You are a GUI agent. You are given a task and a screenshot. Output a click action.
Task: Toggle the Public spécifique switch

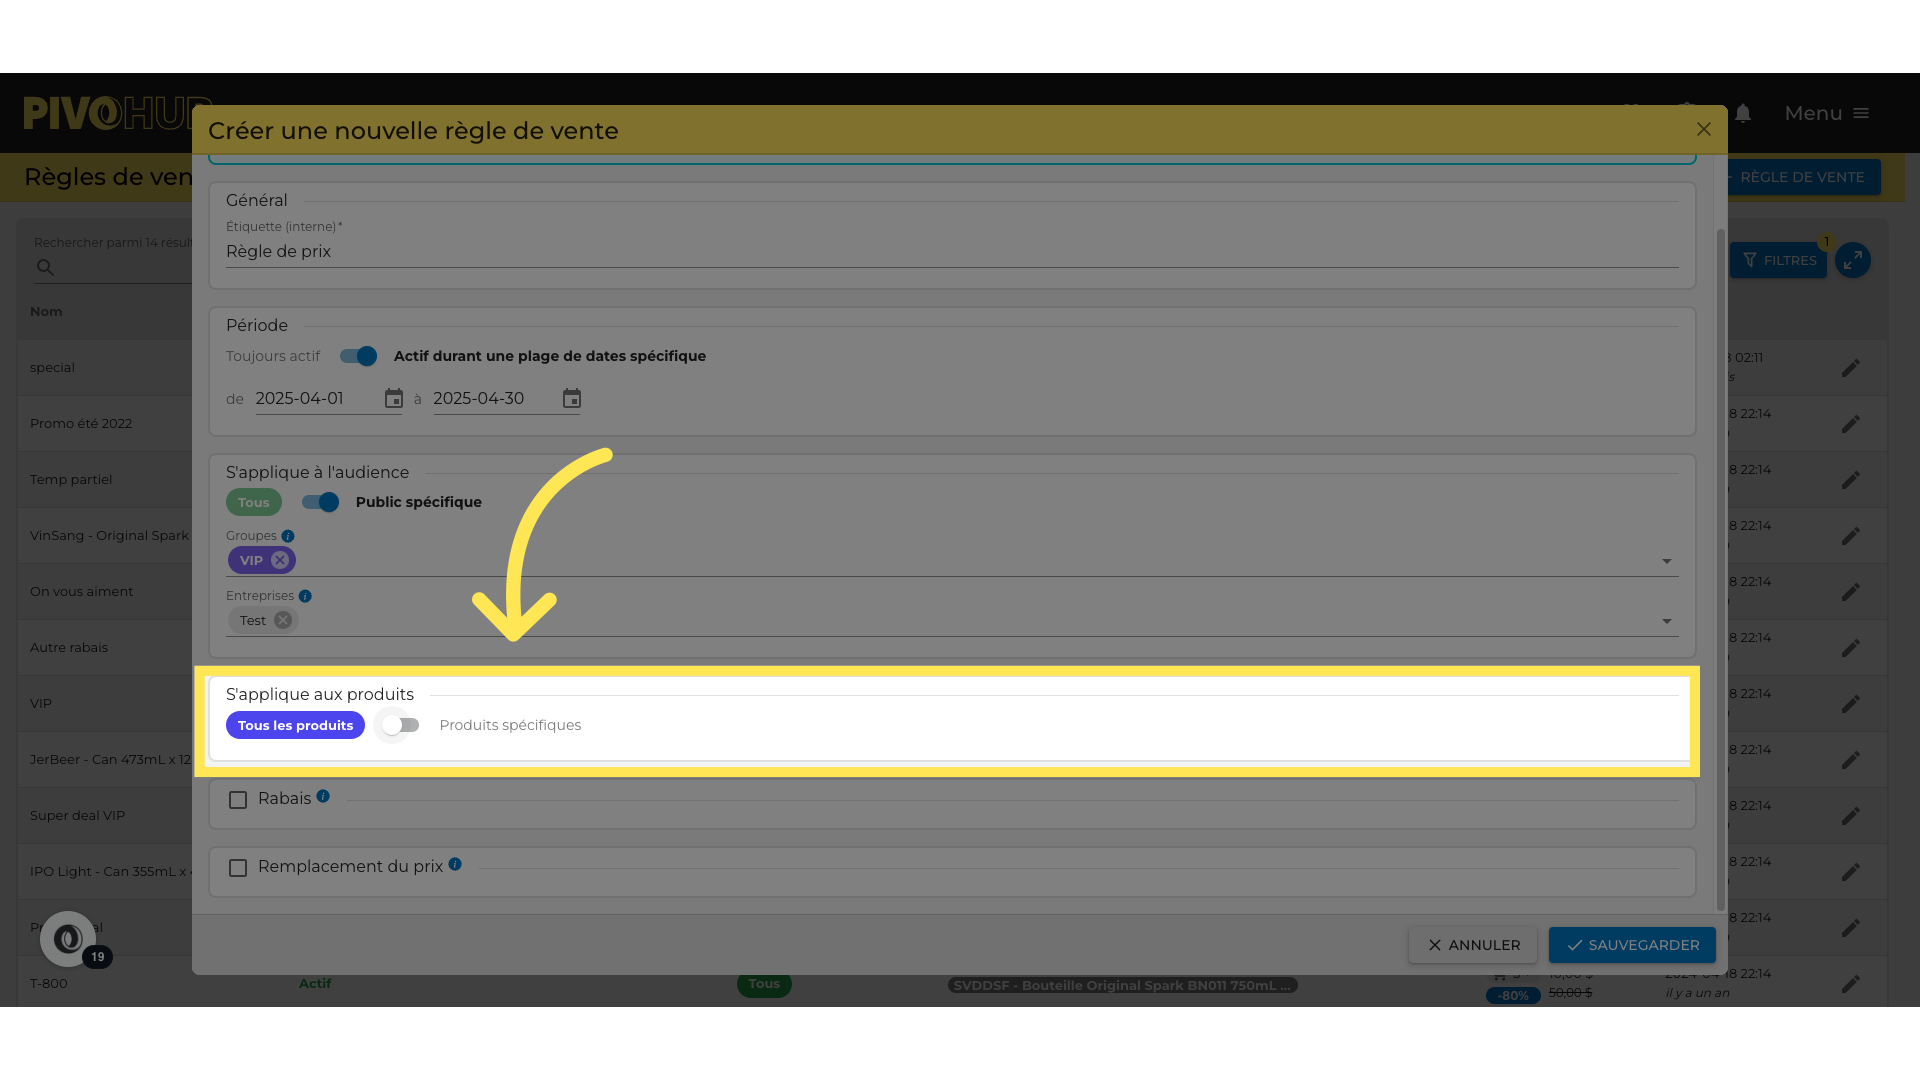pyautogui.click(x=321, y=502)
